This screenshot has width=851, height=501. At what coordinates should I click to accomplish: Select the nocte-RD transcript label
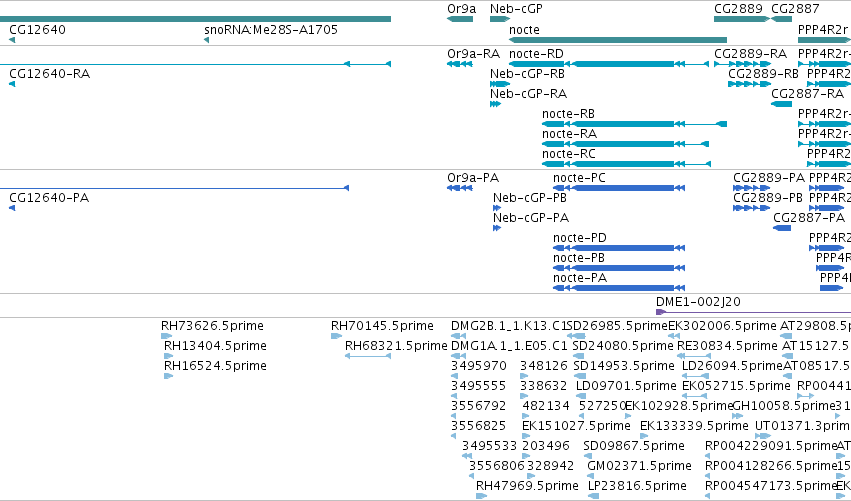coord(536,54)
